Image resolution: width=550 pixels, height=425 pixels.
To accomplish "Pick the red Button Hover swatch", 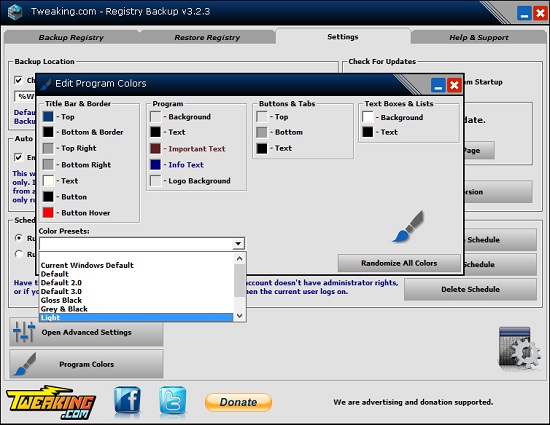I will 48,212.
